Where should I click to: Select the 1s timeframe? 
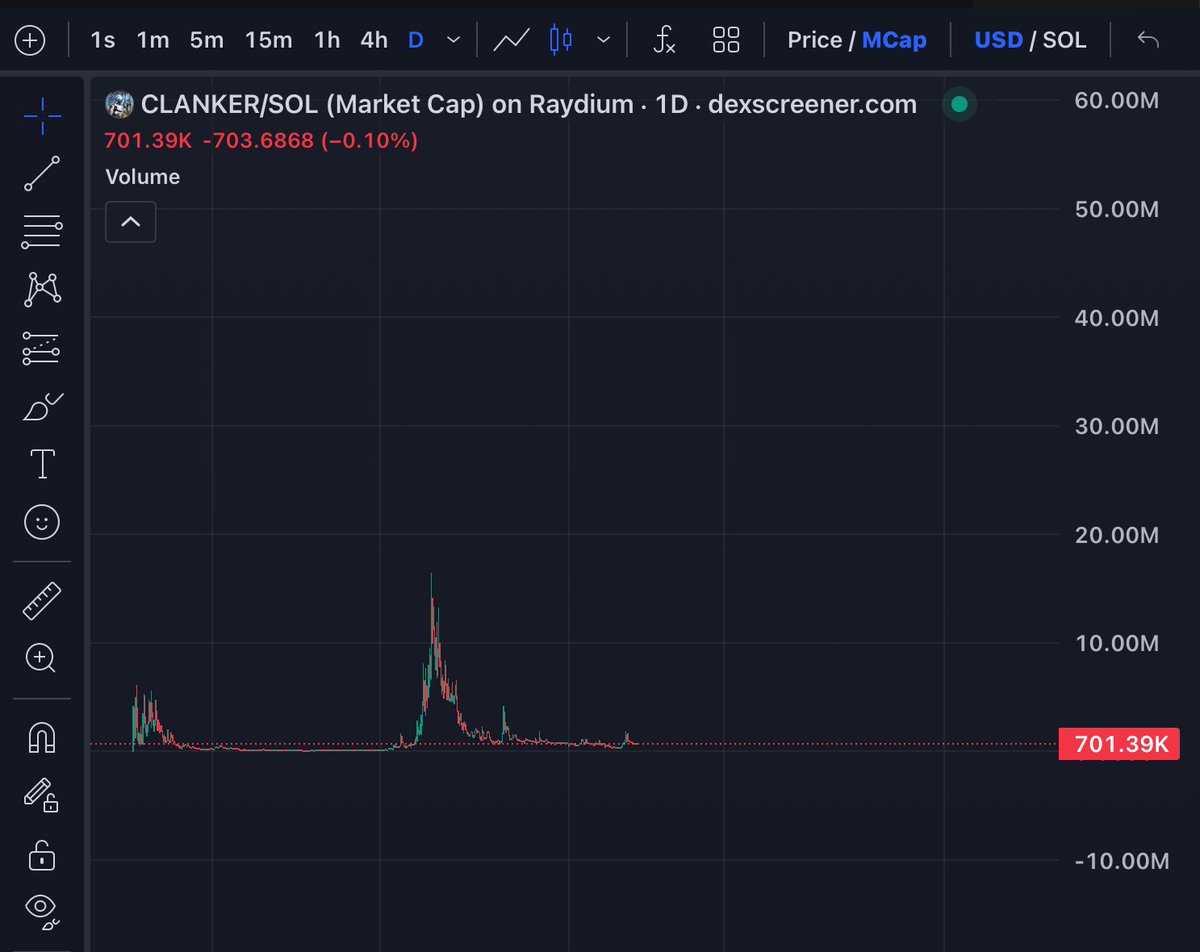coord(102,41)
